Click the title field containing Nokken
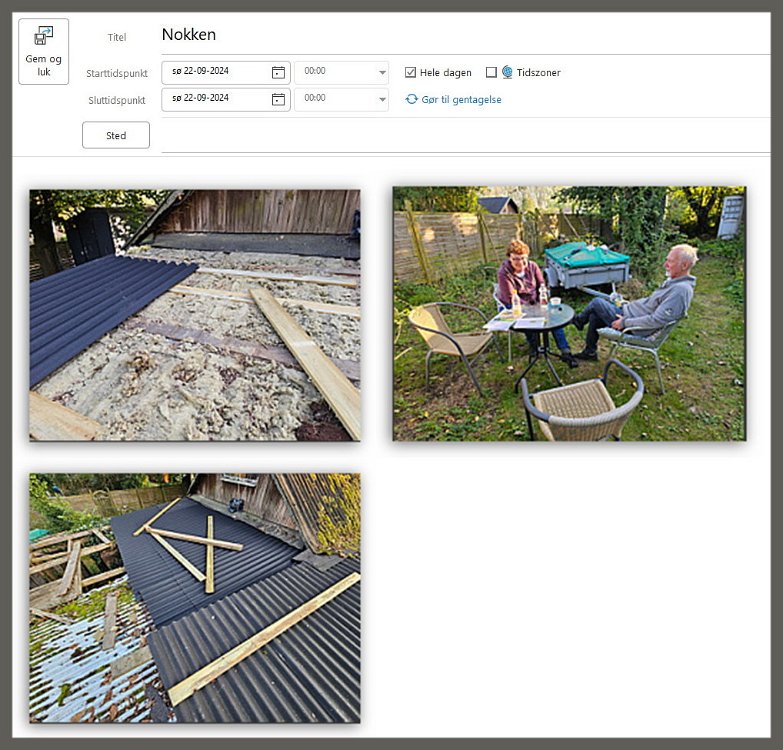 [x=460, y=35]
